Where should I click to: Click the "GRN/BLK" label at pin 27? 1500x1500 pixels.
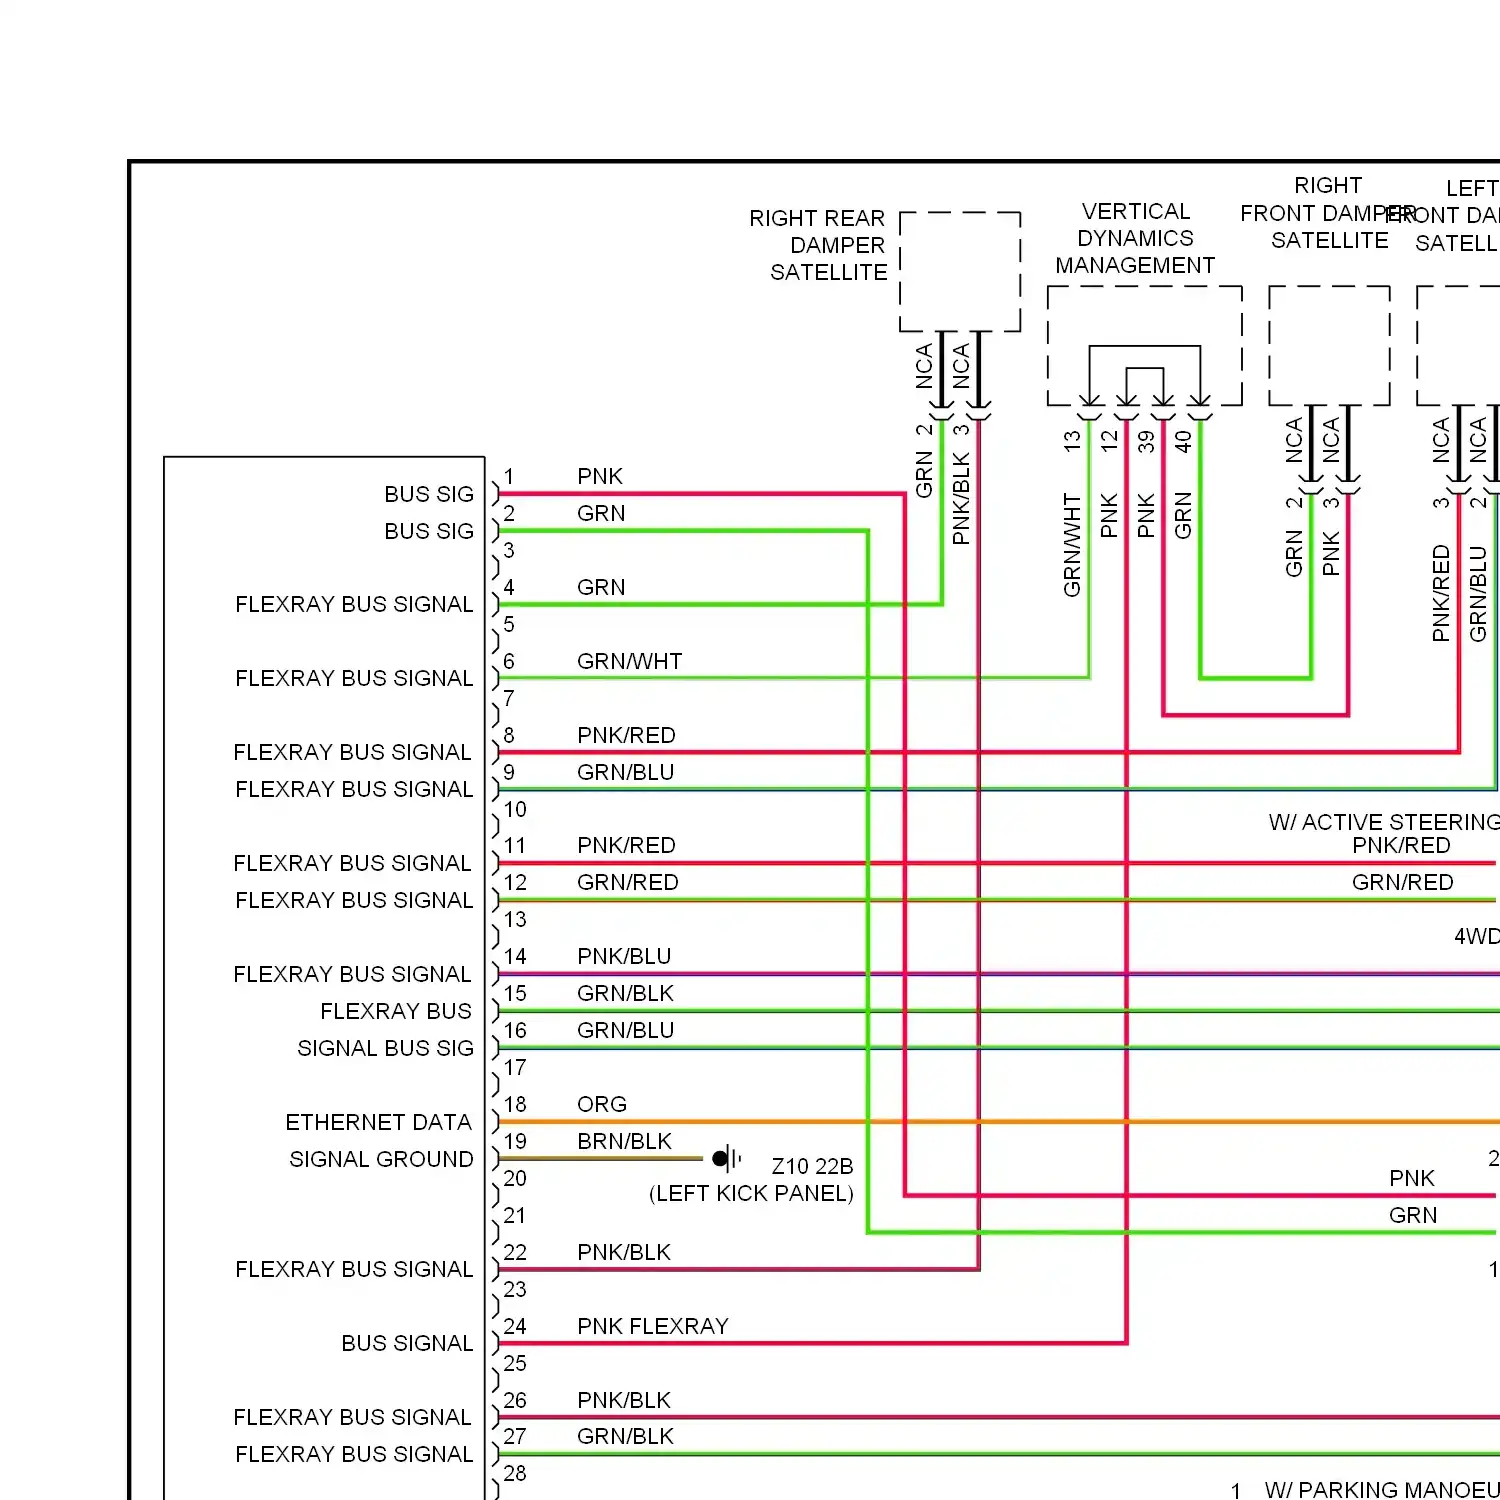626,1436
